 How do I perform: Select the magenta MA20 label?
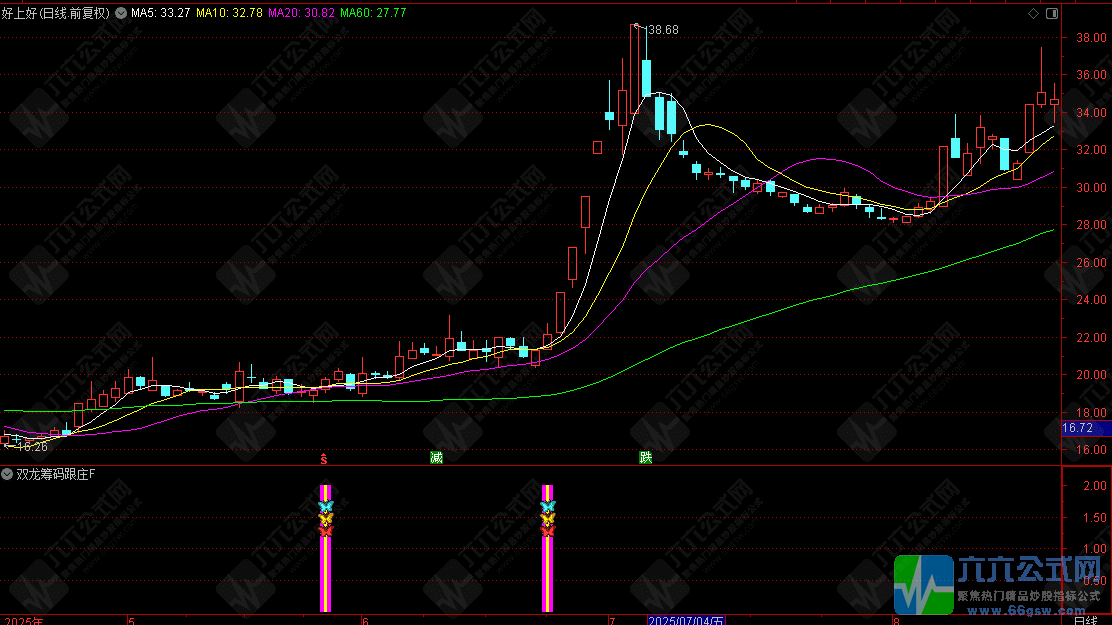point(301,13)
